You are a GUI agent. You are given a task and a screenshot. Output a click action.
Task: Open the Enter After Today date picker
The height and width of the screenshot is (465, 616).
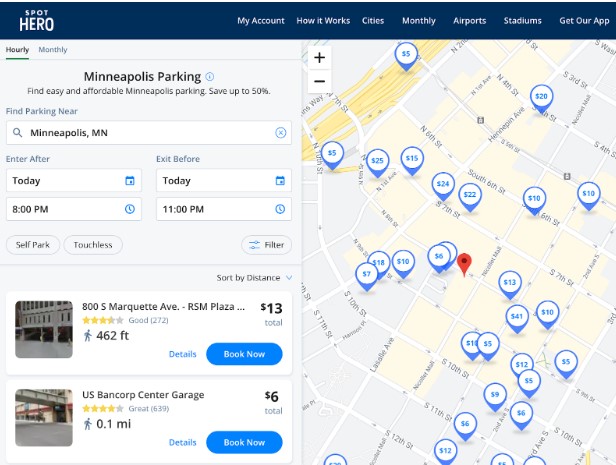[73, 181]
